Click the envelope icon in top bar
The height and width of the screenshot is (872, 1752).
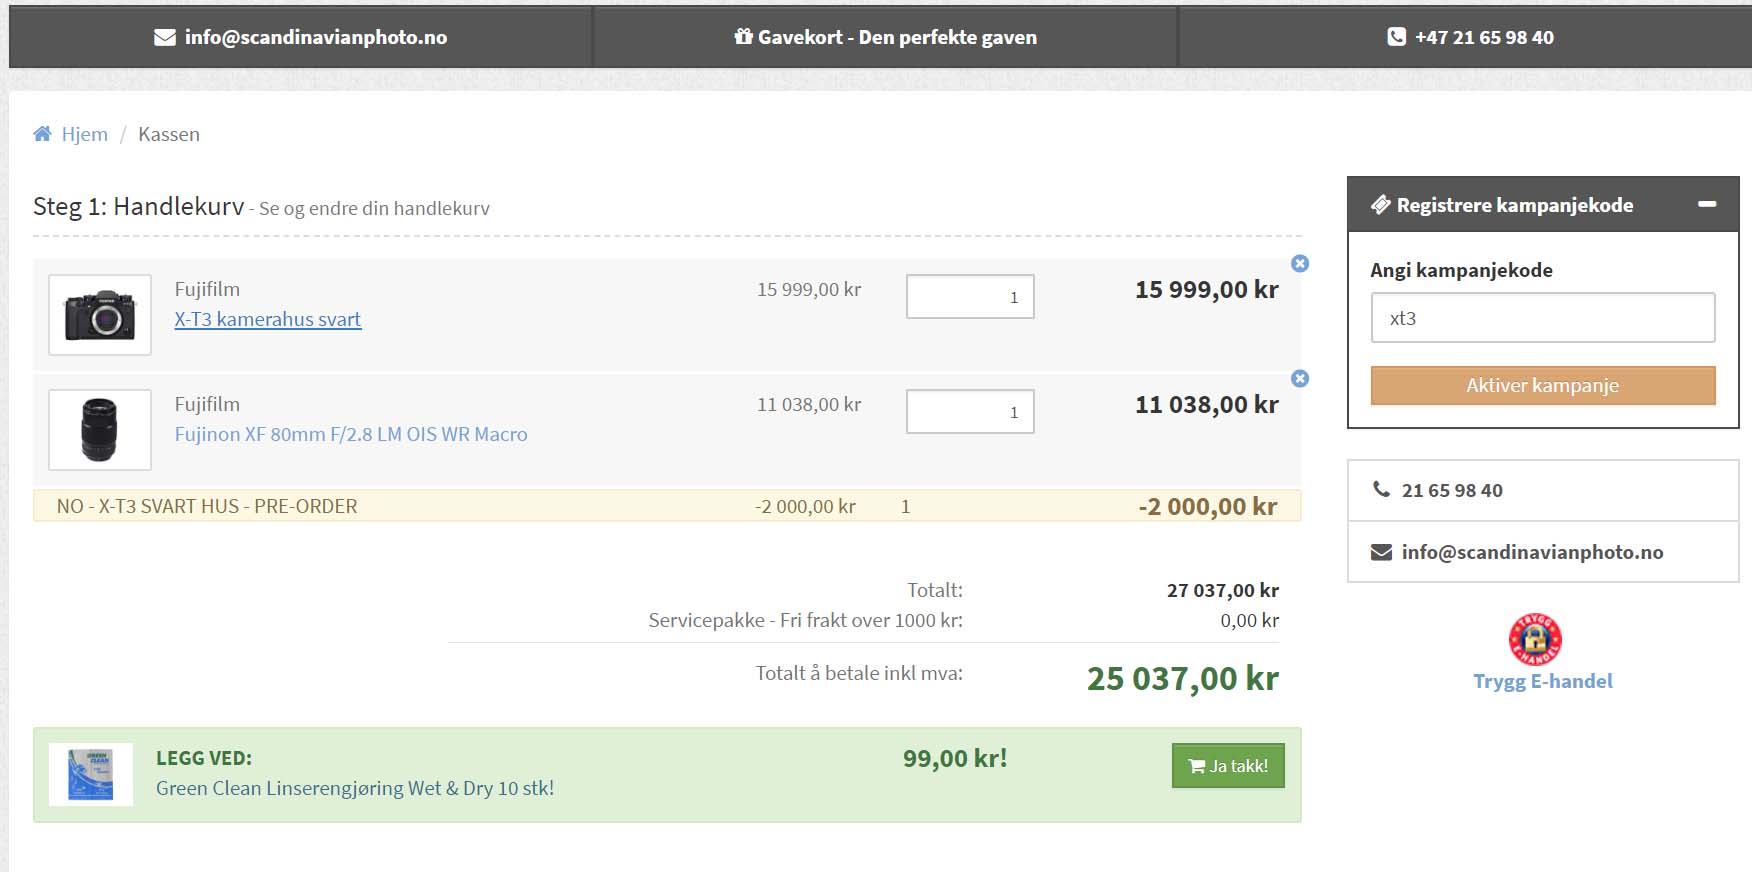(165, 37)
